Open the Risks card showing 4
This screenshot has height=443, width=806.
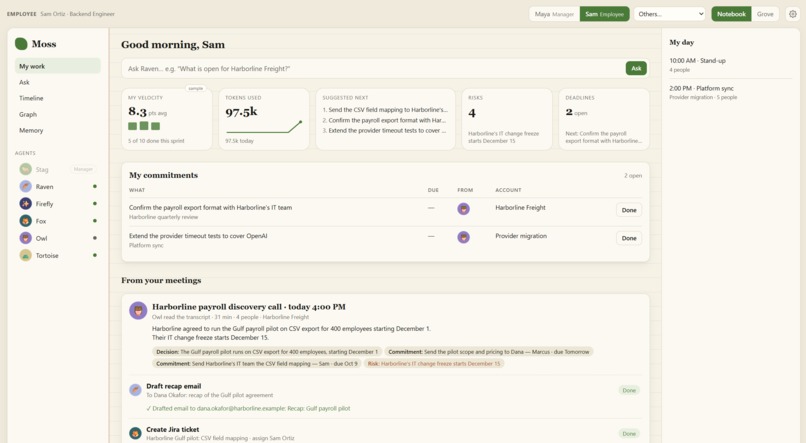tap(507, 119)
